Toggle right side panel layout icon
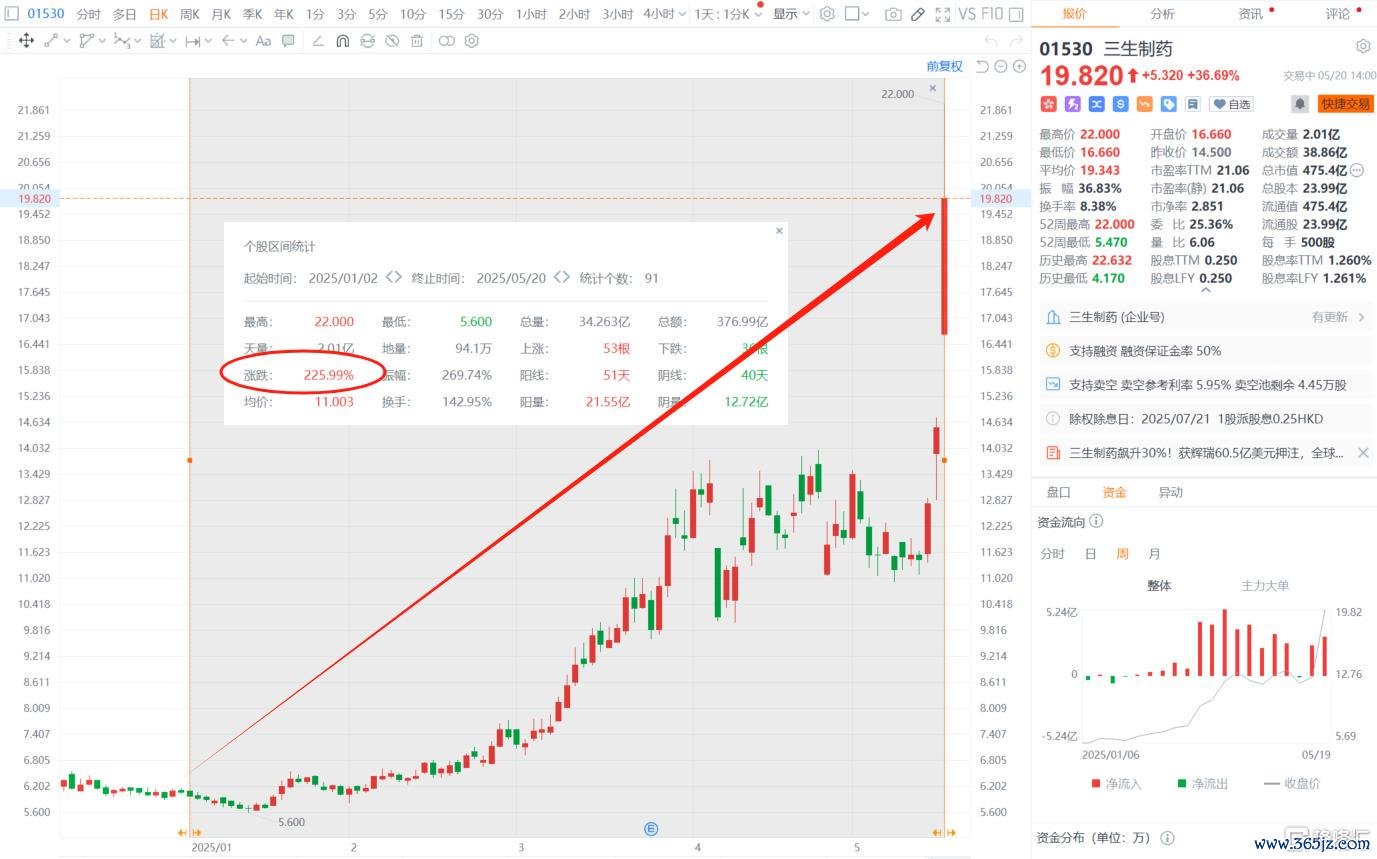Image resolution: width=1377 pixels, height=859 pixels. (1016, 14)
